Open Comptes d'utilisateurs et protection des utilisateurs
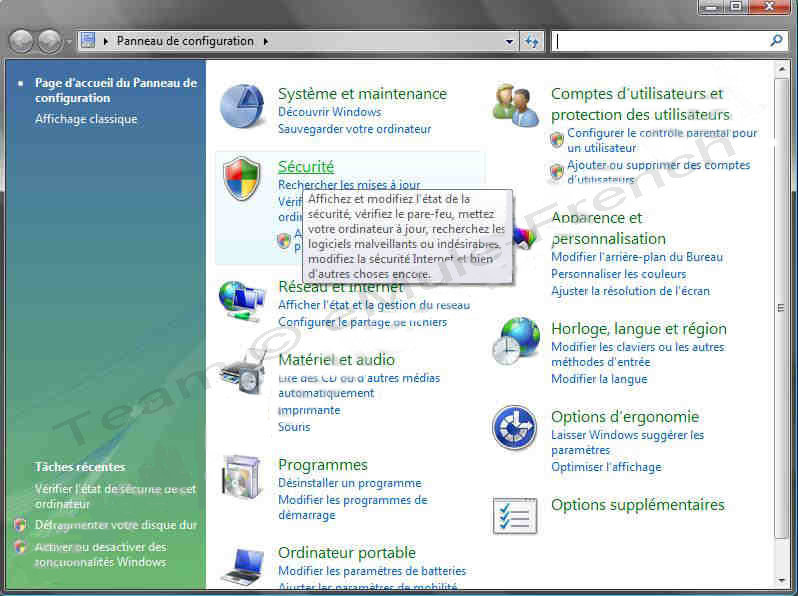 point(641,104)
